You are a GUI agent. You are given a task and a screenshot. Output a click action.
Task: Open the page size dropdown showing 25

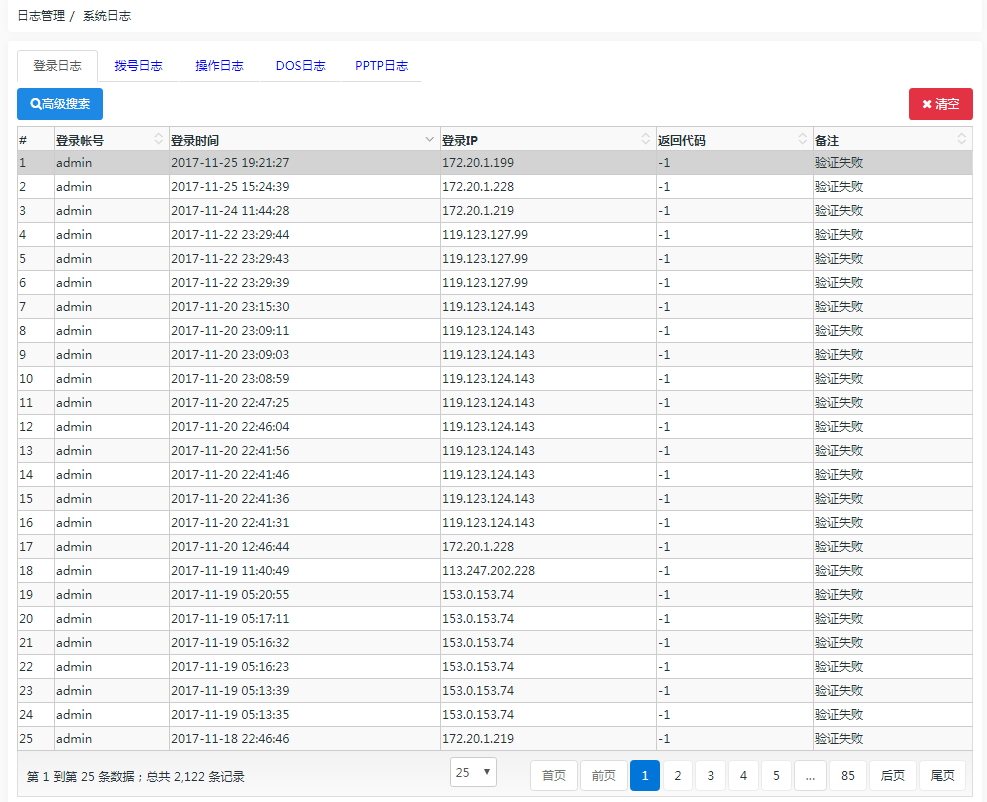[473, 772]
